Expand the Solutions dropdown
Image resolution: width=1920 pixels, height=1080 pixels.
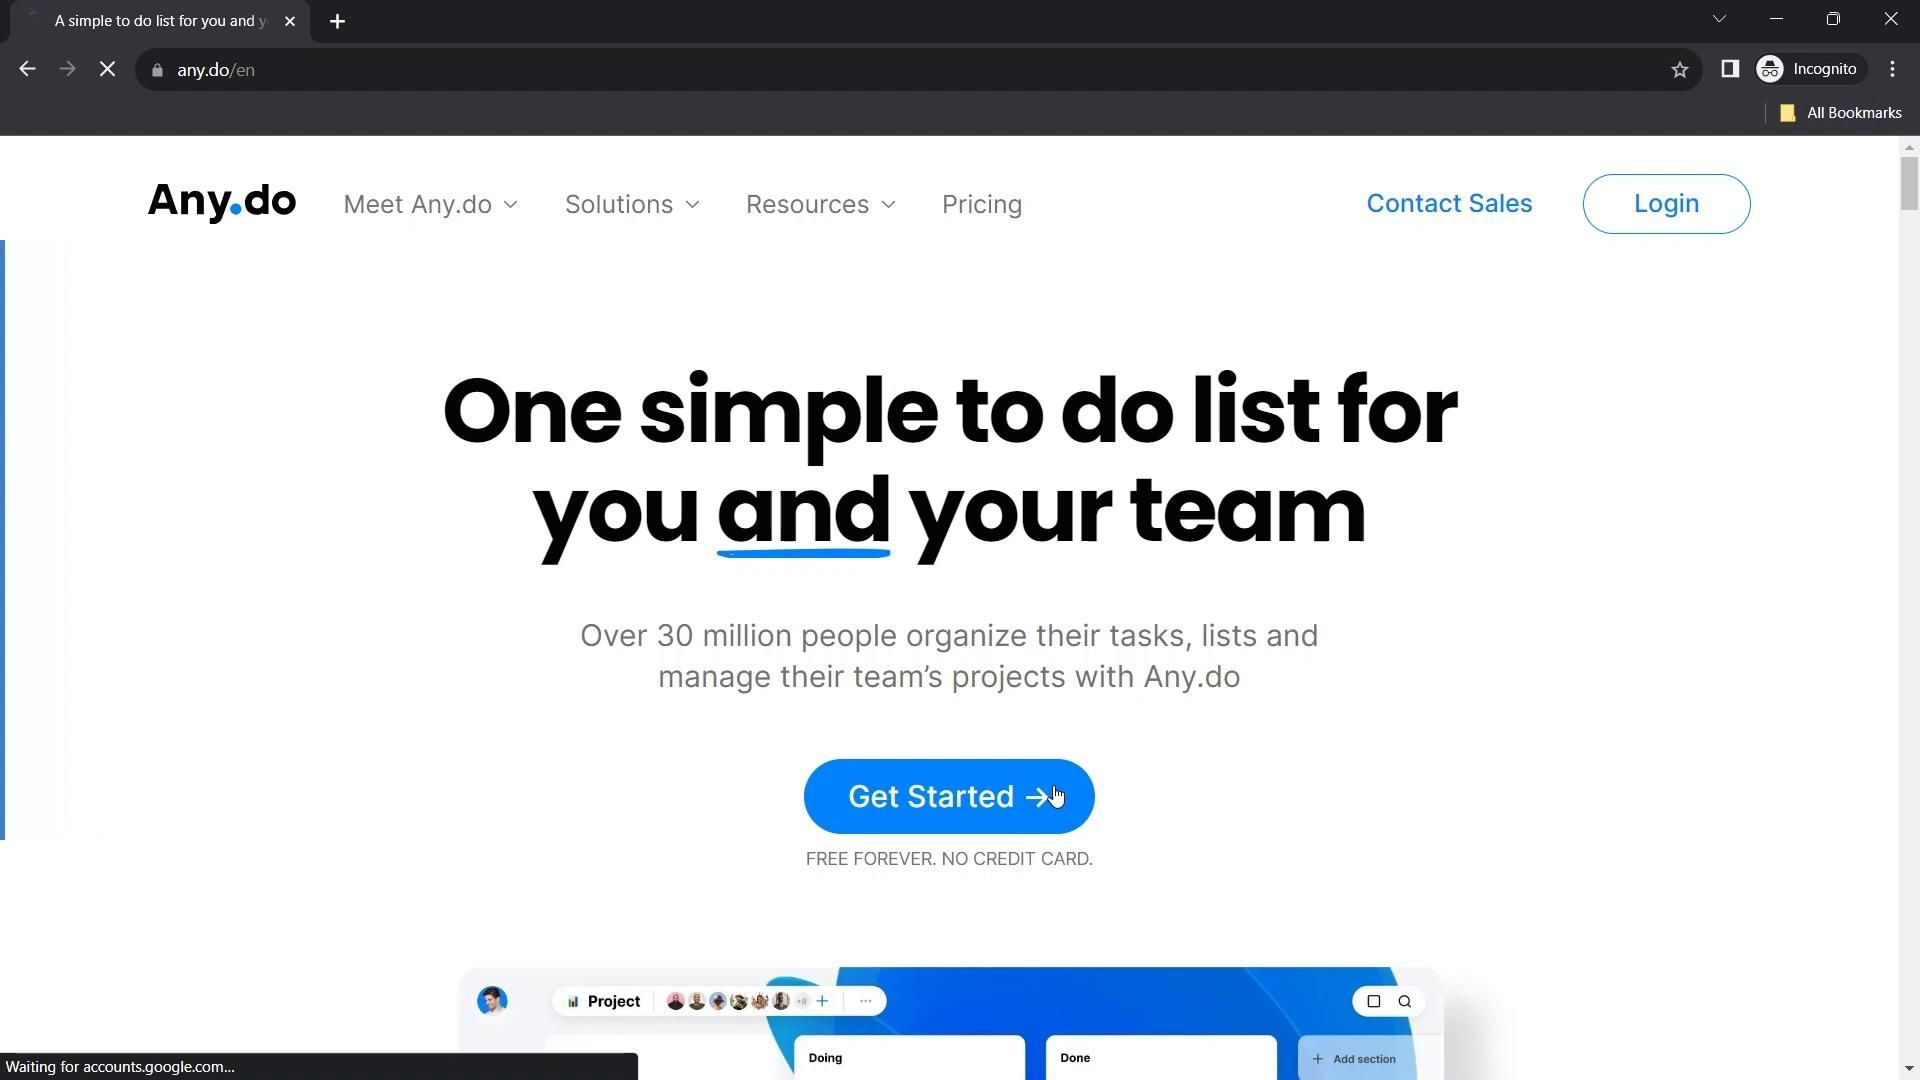click(x=632, y=204)
